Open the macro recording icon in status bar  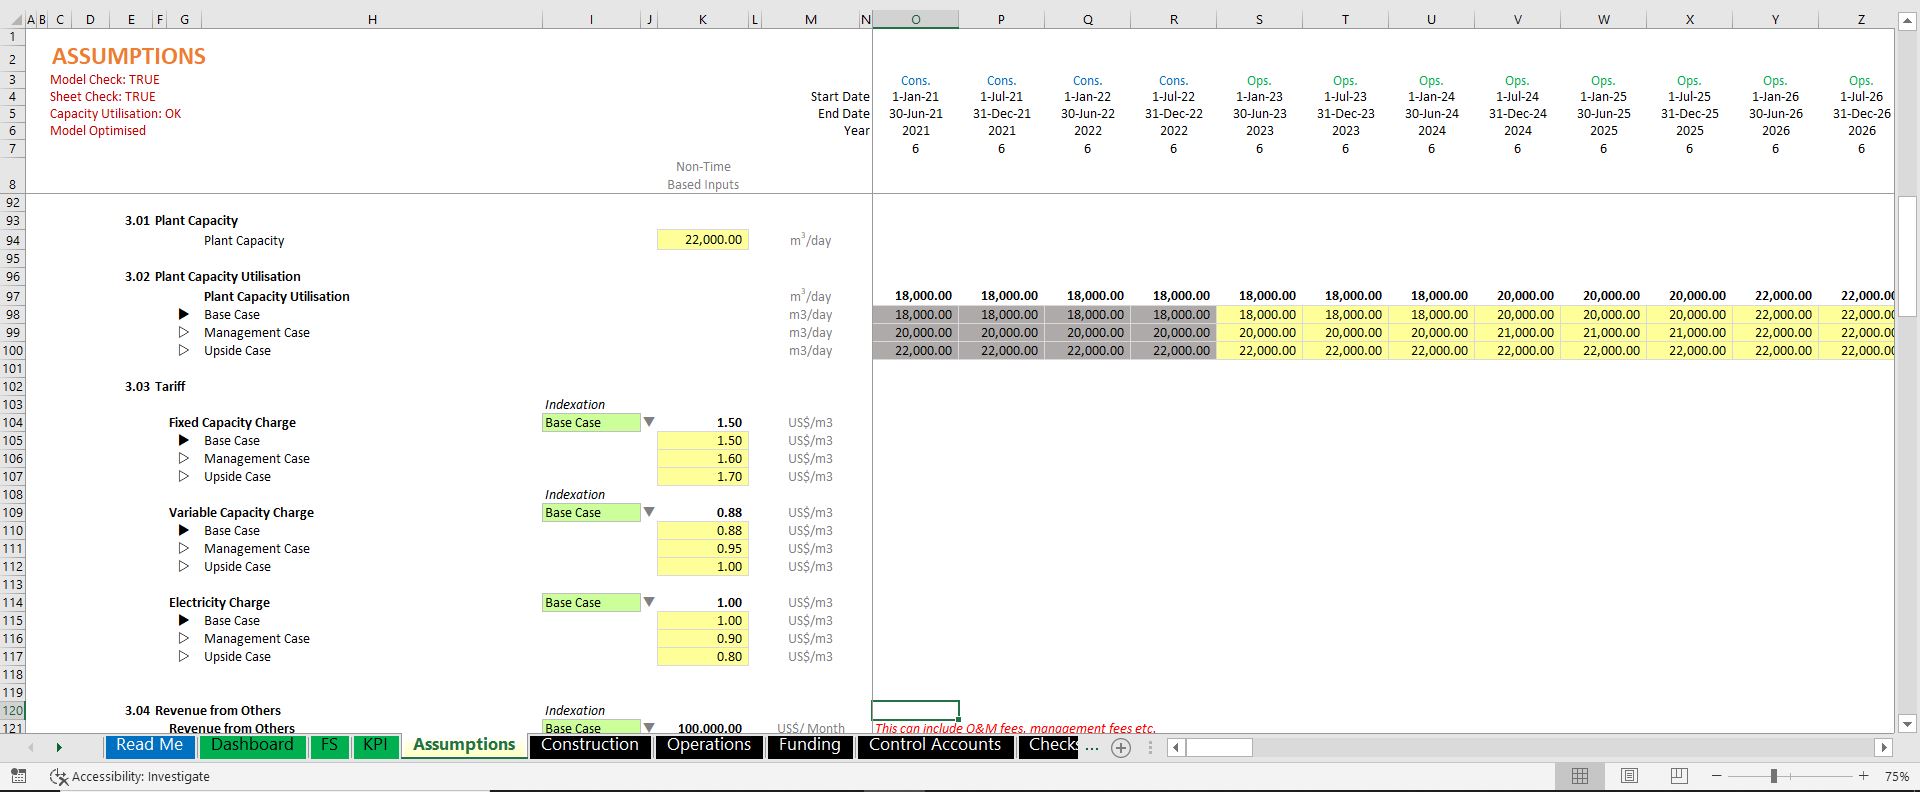coord(18,776)
